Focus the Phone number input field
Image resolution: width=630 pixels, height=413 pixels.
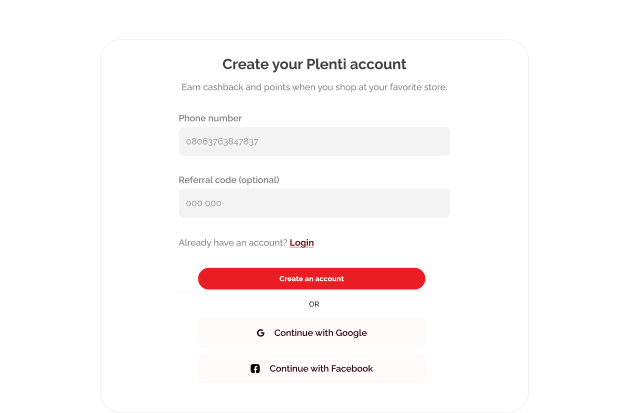(314, 141)
